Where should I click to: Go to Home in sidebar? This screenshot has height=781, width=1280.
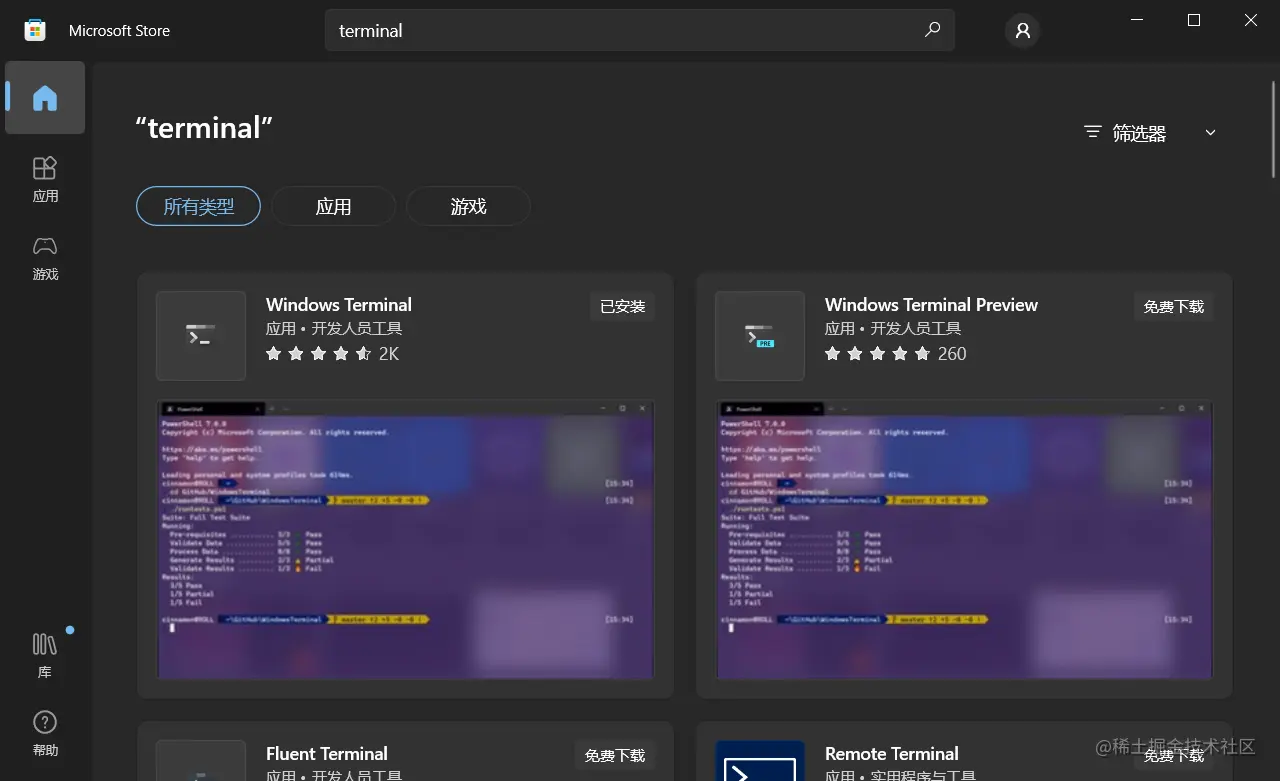[45, 98]
